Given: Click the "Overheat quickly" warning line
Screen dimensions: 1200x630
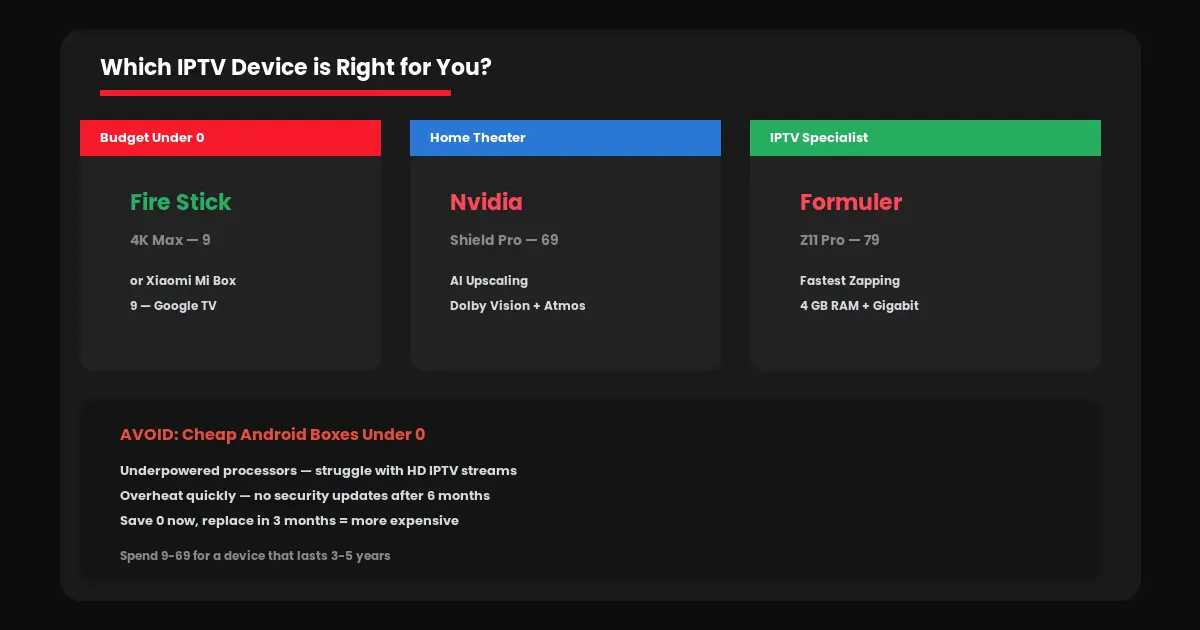Looking at the screenshot, I should 305,496.
